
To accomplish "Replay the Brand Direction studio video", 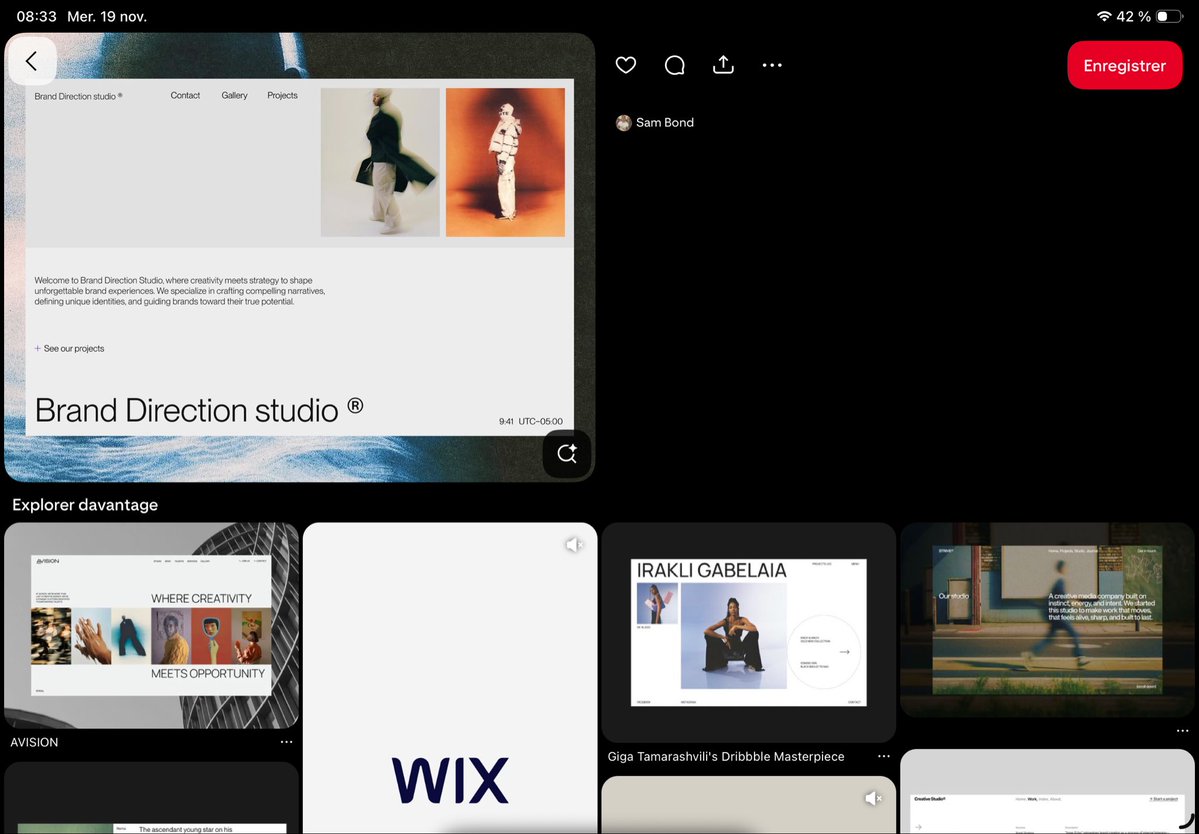I will click(567, 453).
